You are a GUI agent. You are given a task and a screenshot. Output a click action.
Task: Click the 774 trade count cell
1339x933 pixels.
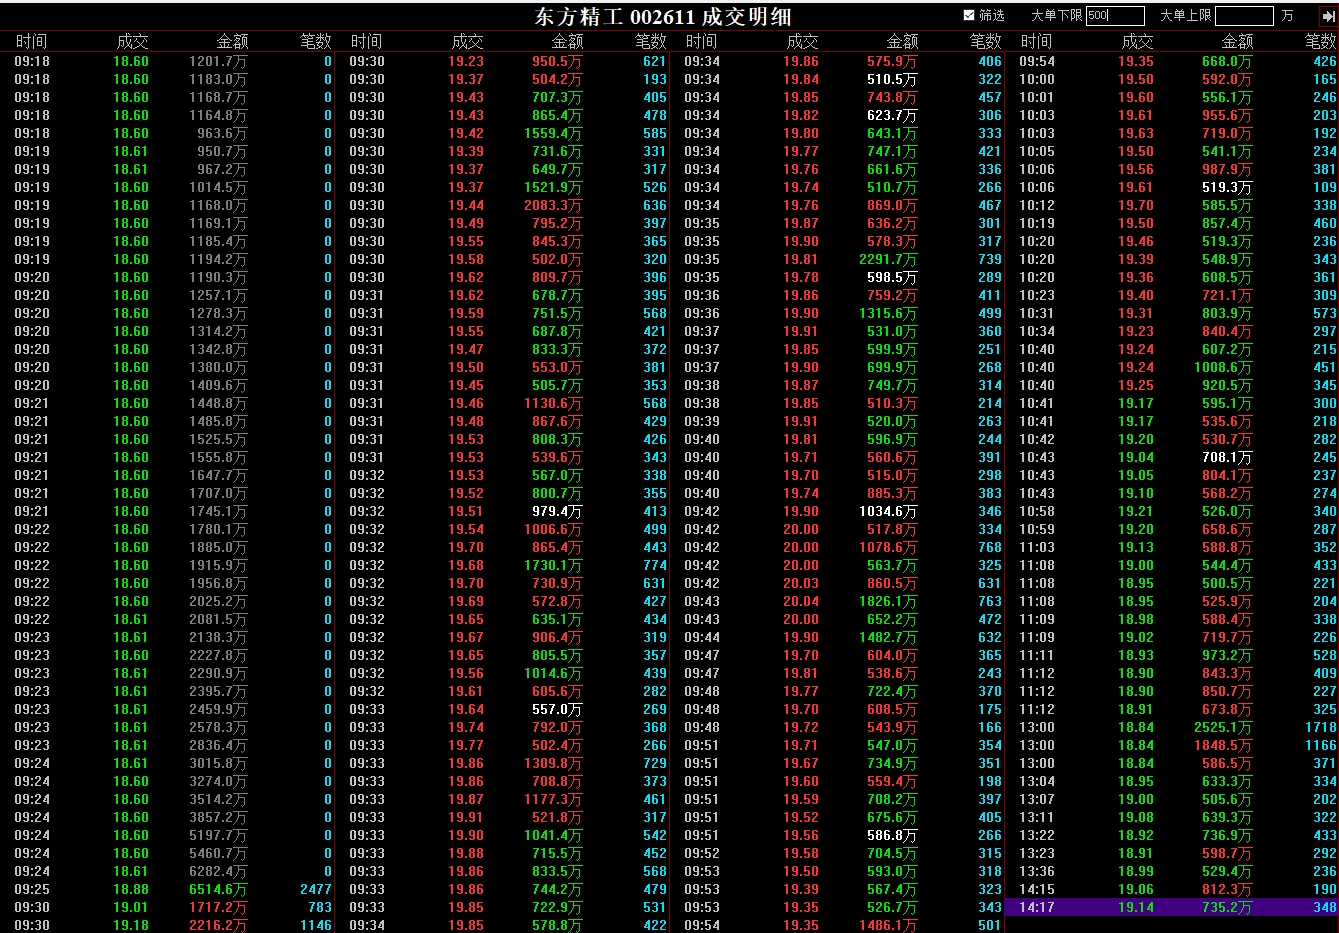coord(655,565)
